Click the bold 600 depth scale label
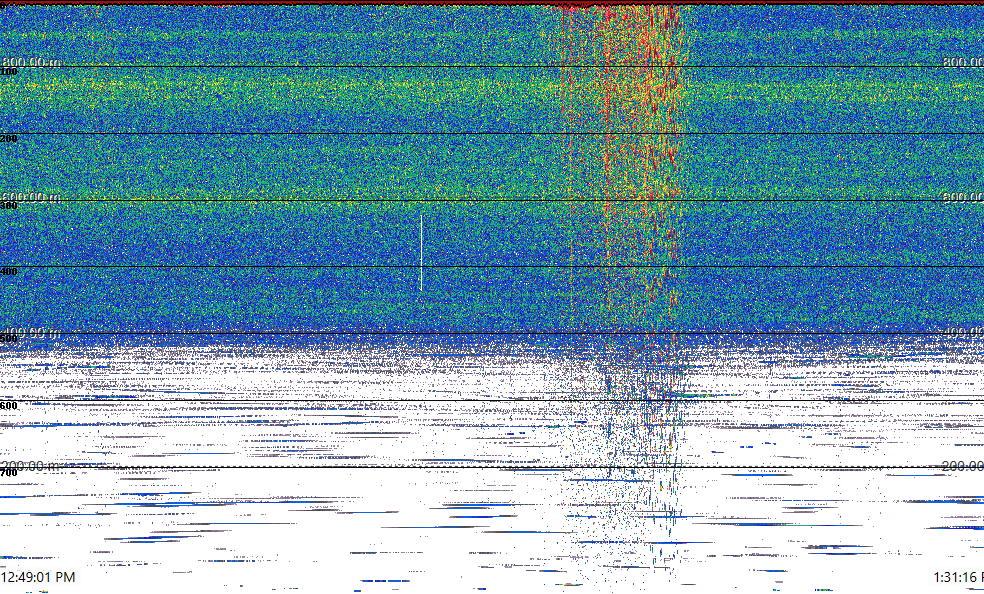Viewport: 984px width, 594px height. tap(9, 406)
